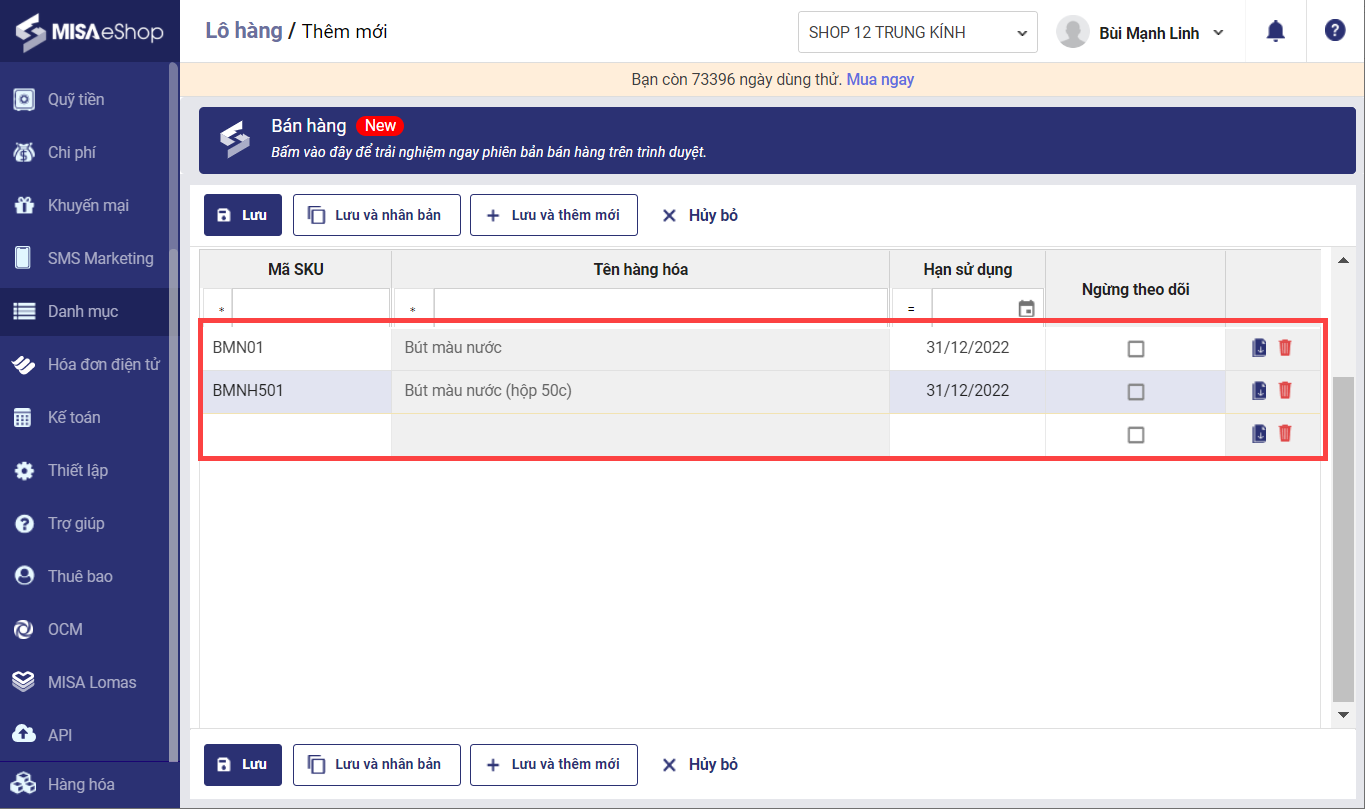The image size is (1365, 809).
Task: Go back to Lô hàng breadcrumb
Action: [244, 31]
